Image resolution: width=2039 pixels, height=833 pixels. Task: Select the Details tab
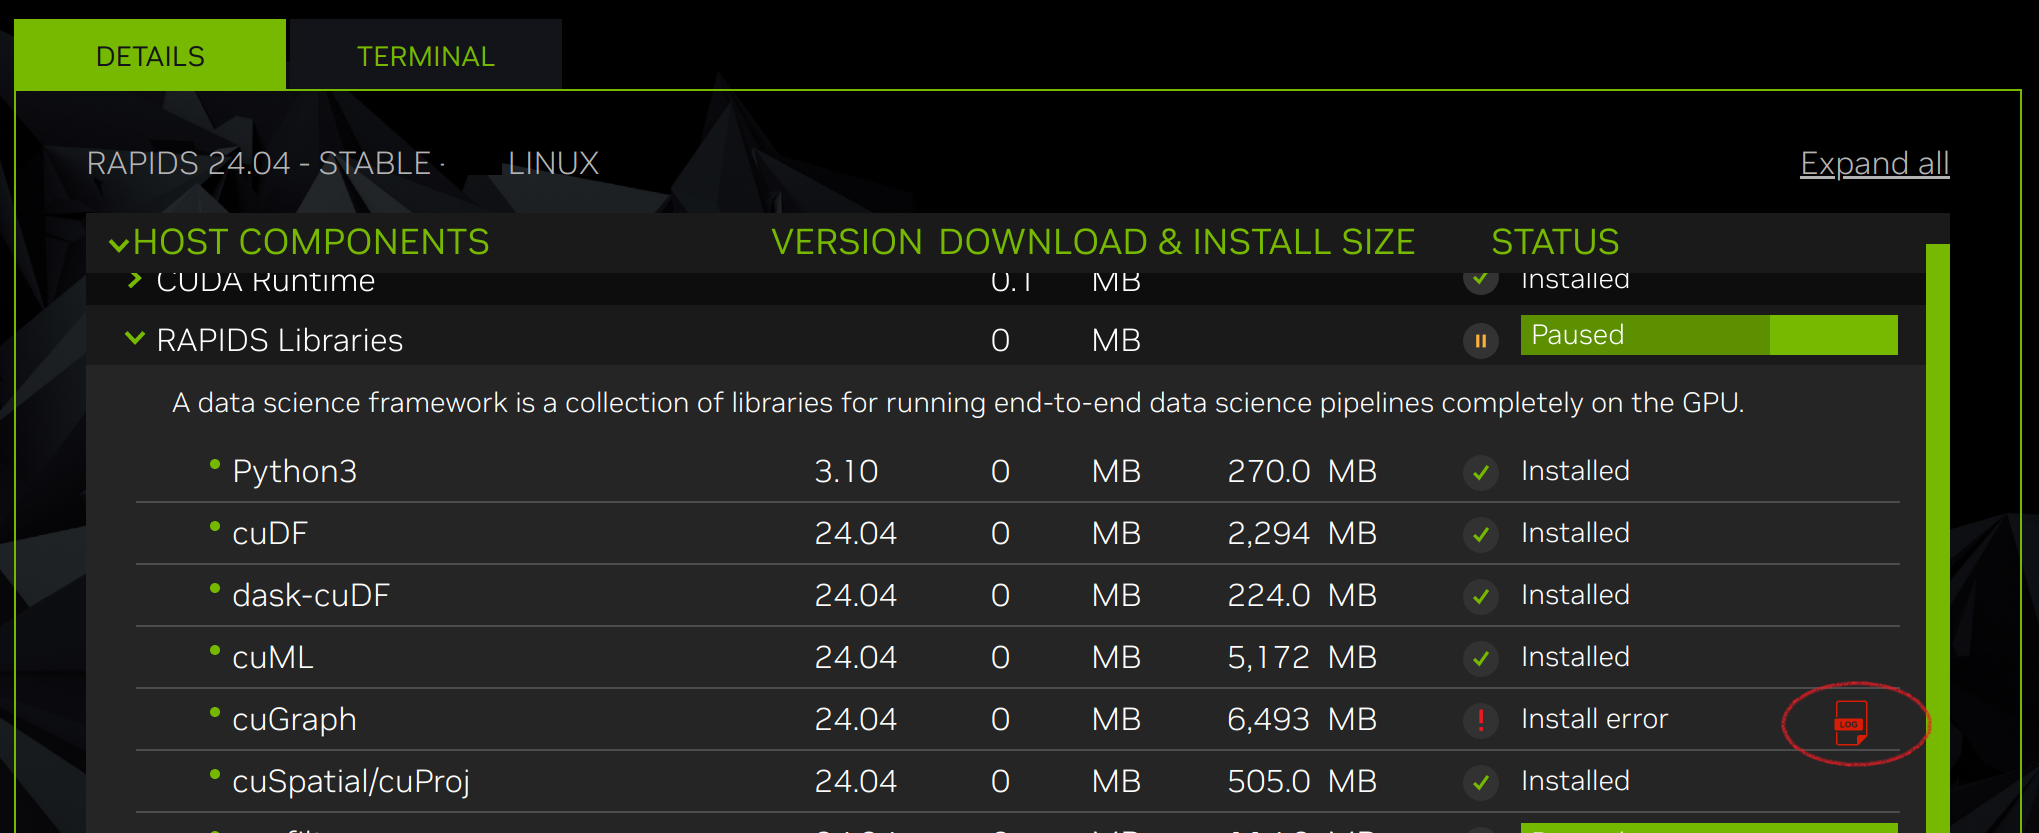tap(150, 56)
